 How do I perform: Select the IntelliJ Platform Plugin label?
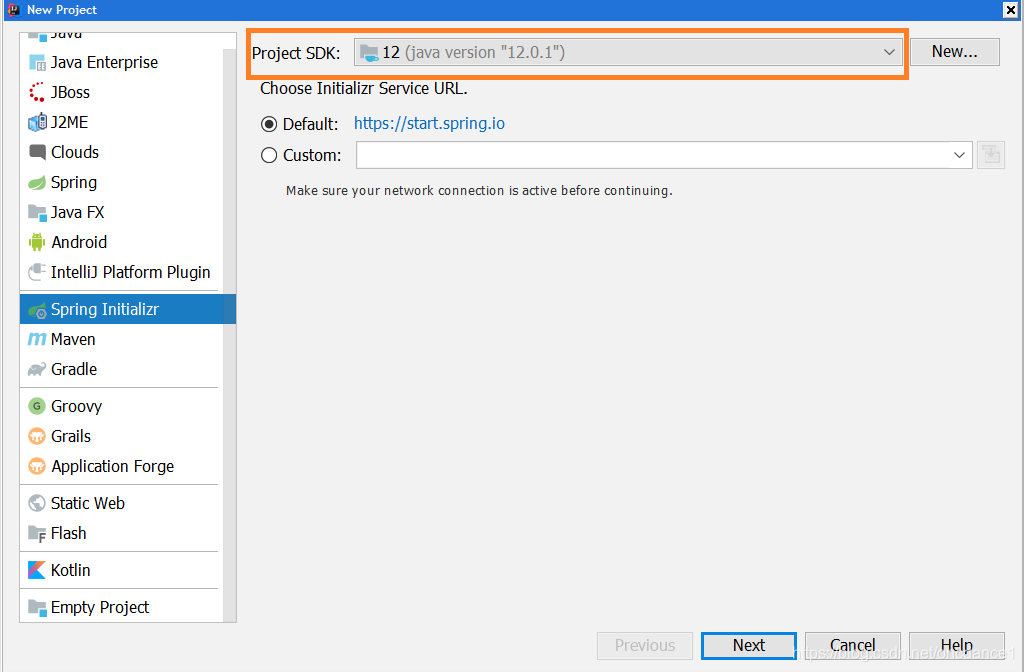131,272
